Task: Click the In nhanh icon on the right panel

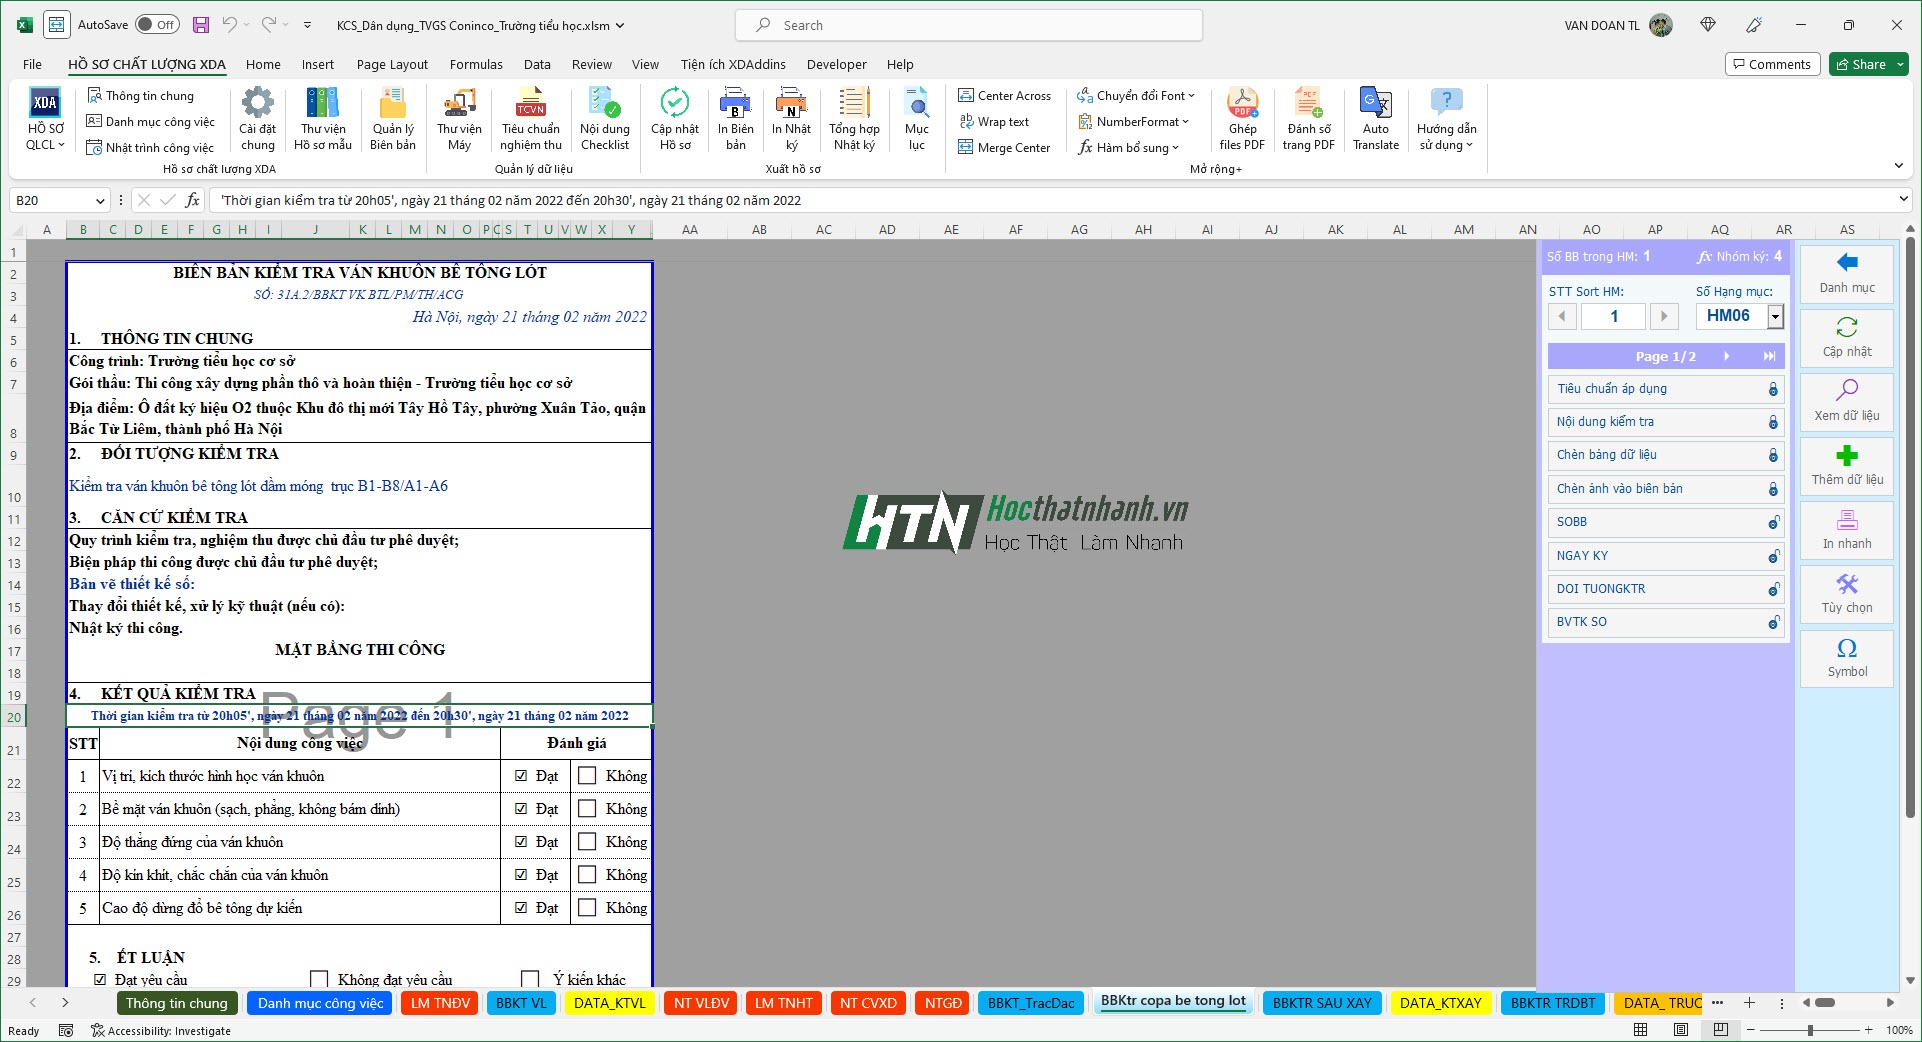Action: [x=1845, y=529]
